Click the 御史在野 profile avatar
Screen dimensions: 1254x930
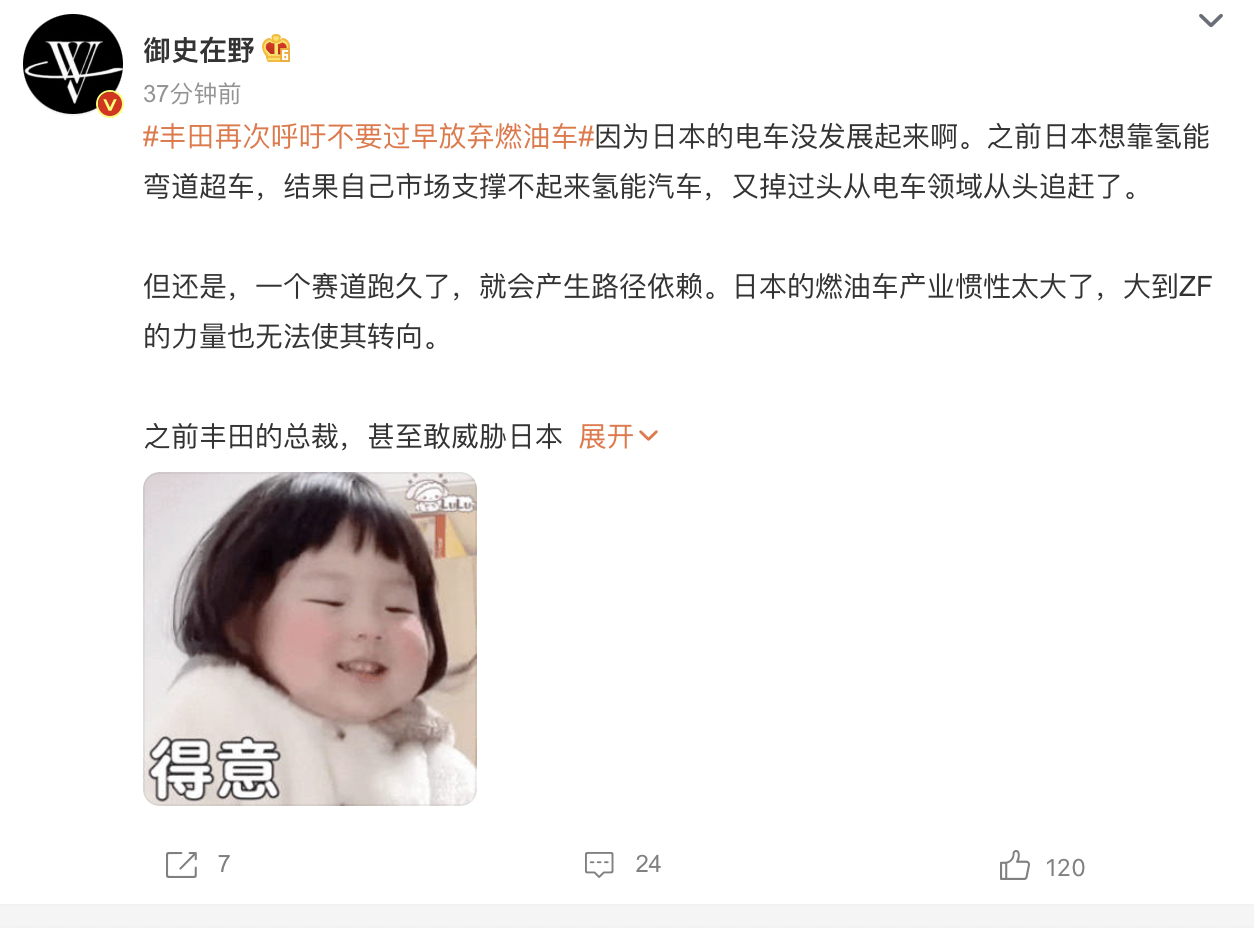[x=72, y=65]
